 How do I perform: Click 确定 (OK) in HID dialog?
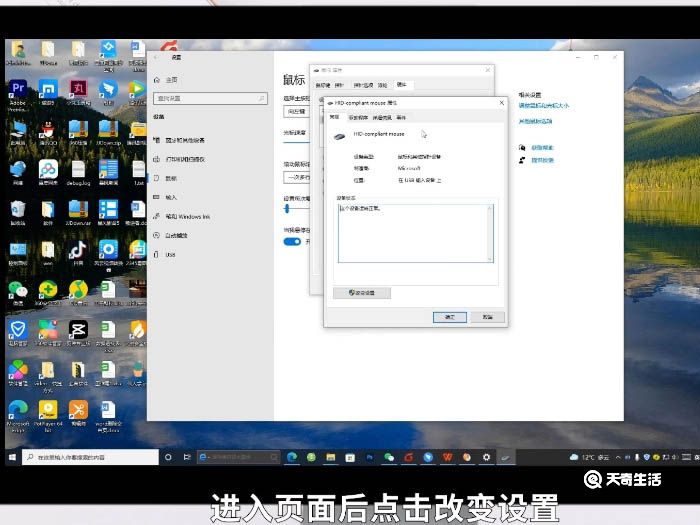point(450,317)
